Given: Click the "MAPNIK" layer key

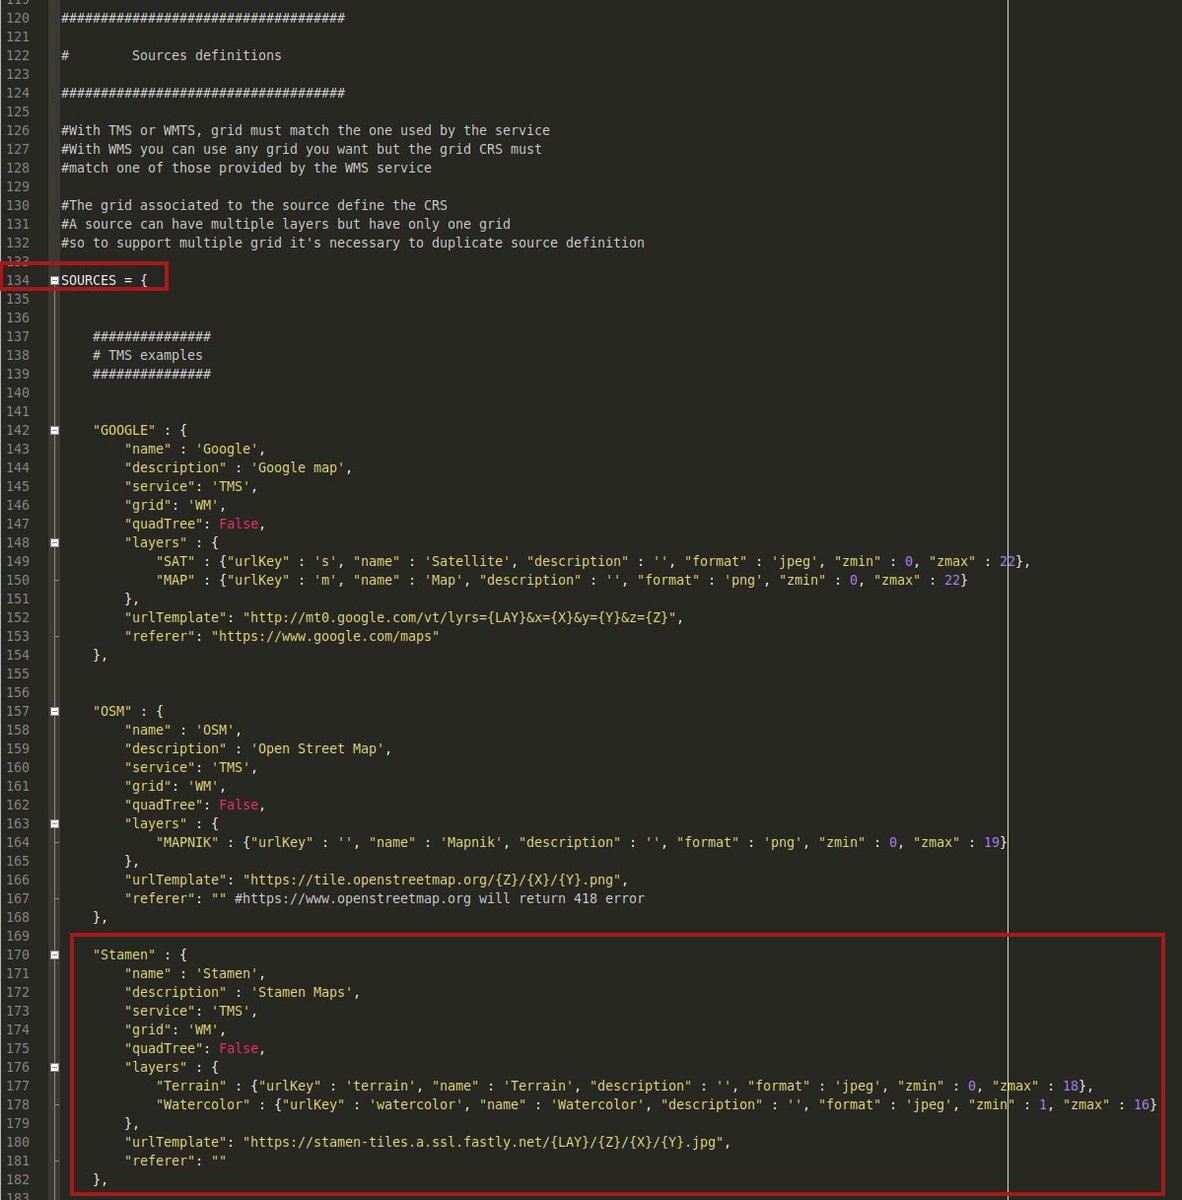Looking at the screenshot, I should tap(188, 842).
